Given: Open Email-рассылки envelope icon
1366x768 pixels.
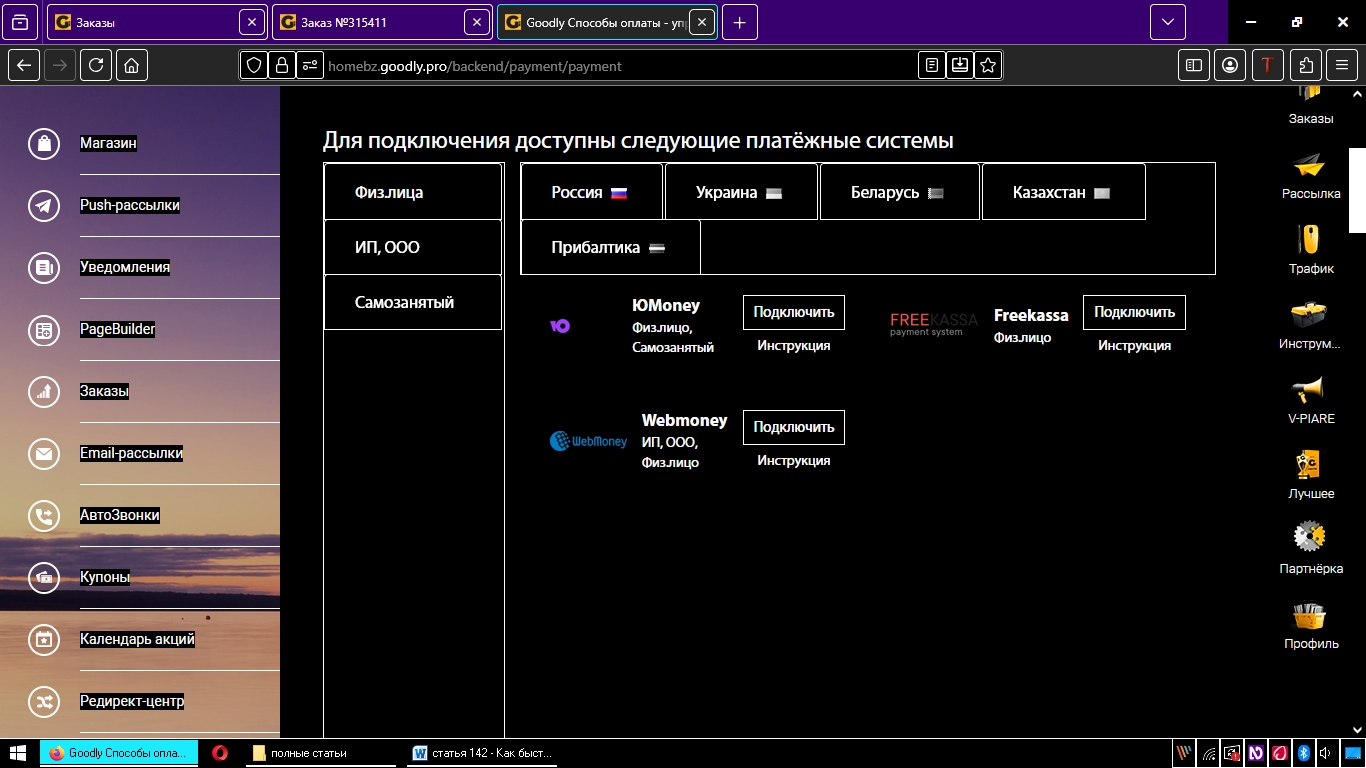Looking at the screenshot, I should (43, 453).
